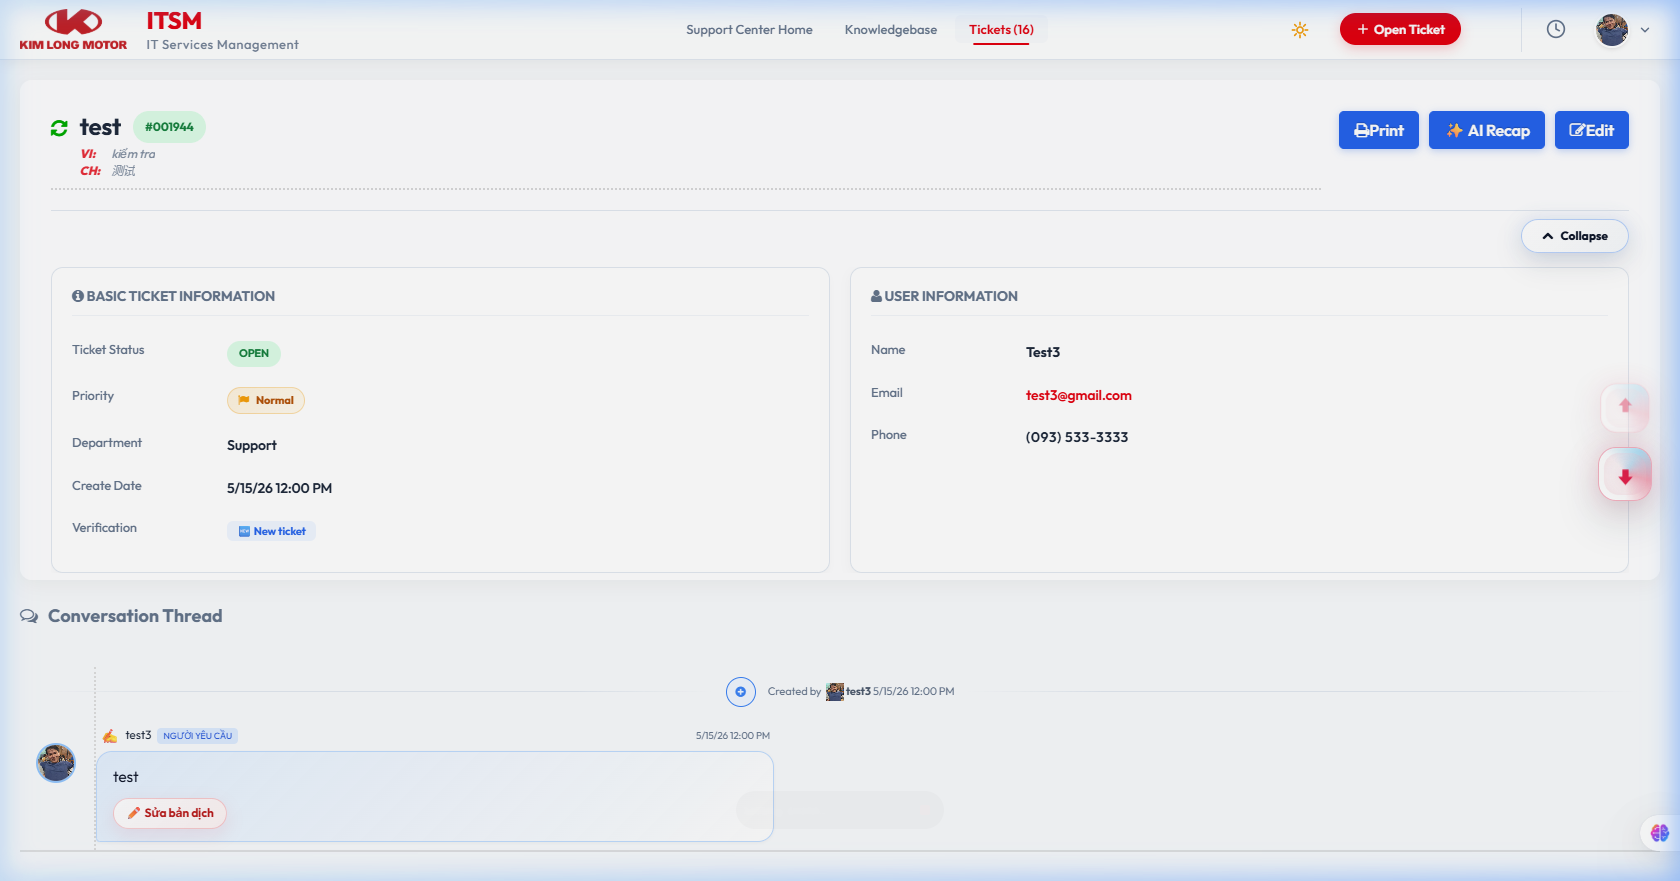Viewport: 1680px width, 881px height.
Task: Open the clock history icon
Action: (x=1556, y=30)
